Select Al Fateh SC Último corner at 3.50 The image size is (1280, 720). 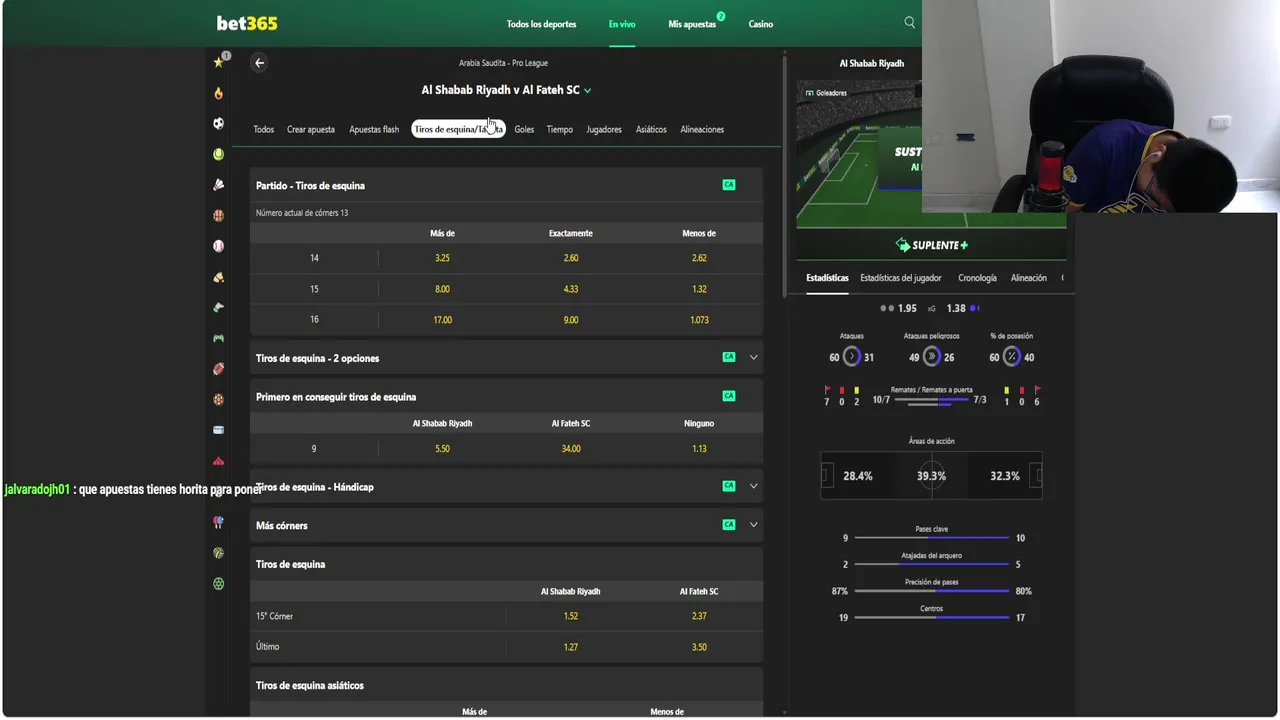click(x=699, y=647)
